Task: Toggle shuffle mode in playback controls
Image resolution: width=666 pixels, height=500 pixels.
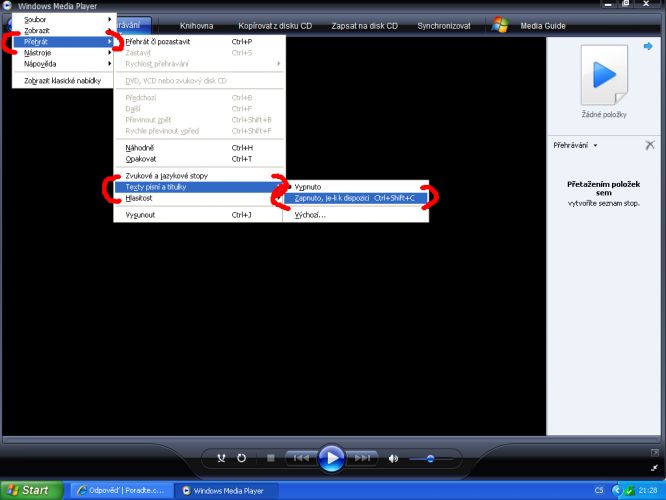Action: [x=221, y=458]
